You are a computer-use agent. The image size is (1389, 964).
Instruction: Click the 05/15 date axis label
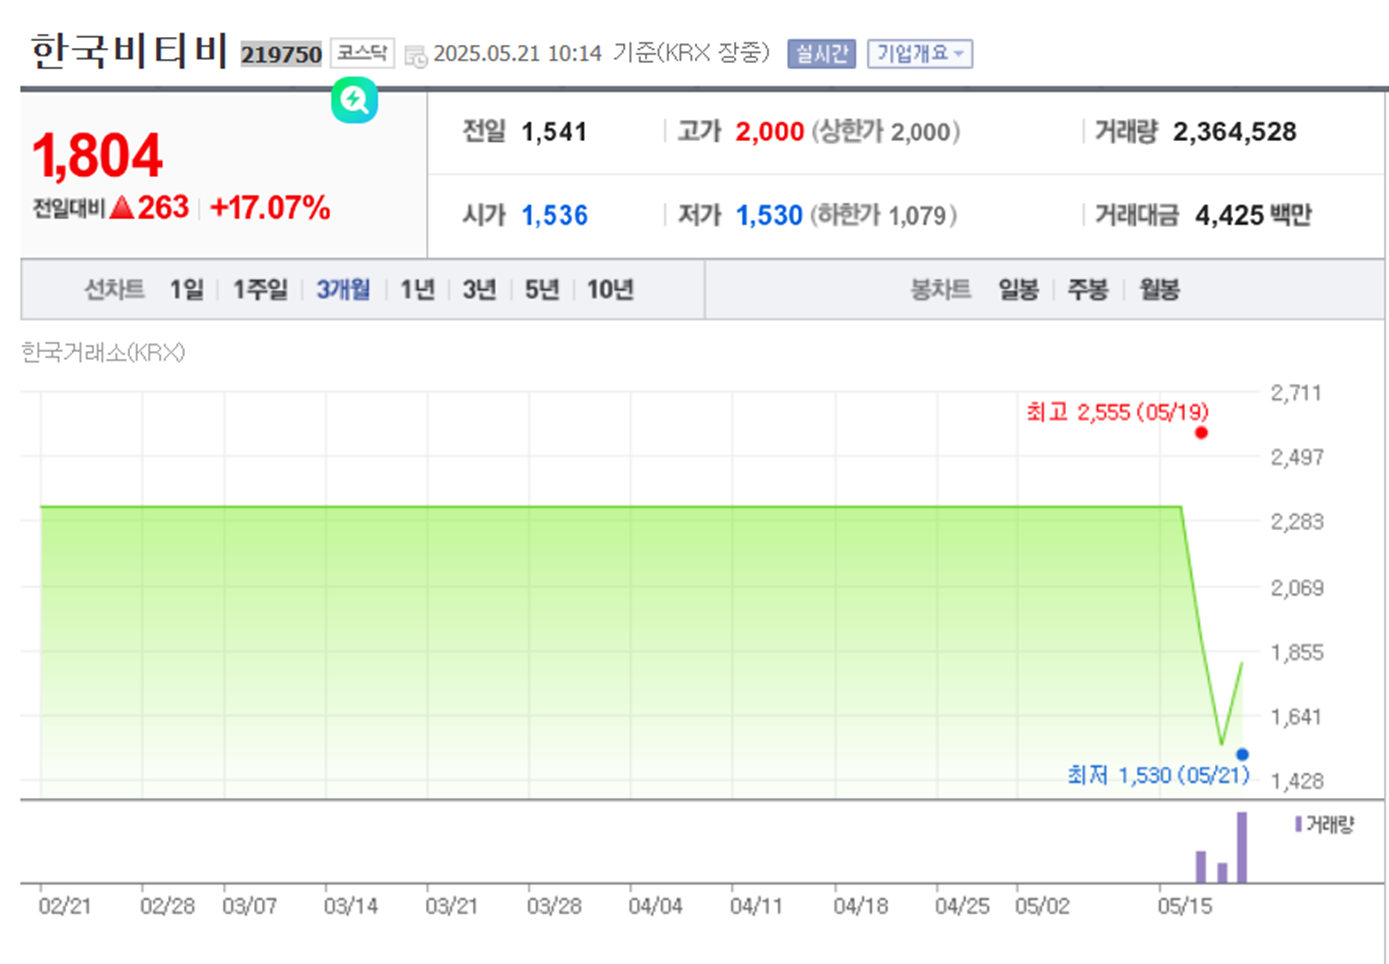pyautogui.click(x=1185, y=906)
